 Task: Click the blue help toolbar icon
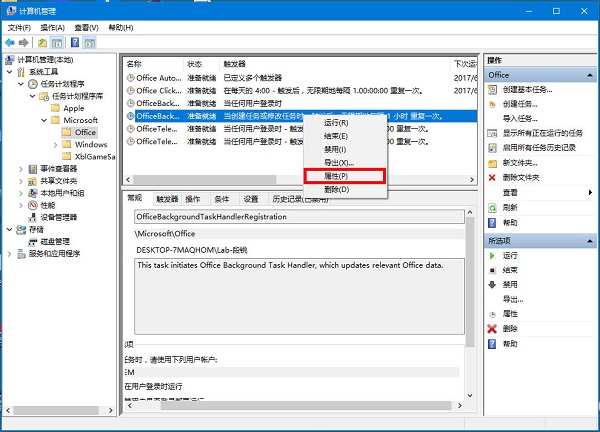[75, 43]
